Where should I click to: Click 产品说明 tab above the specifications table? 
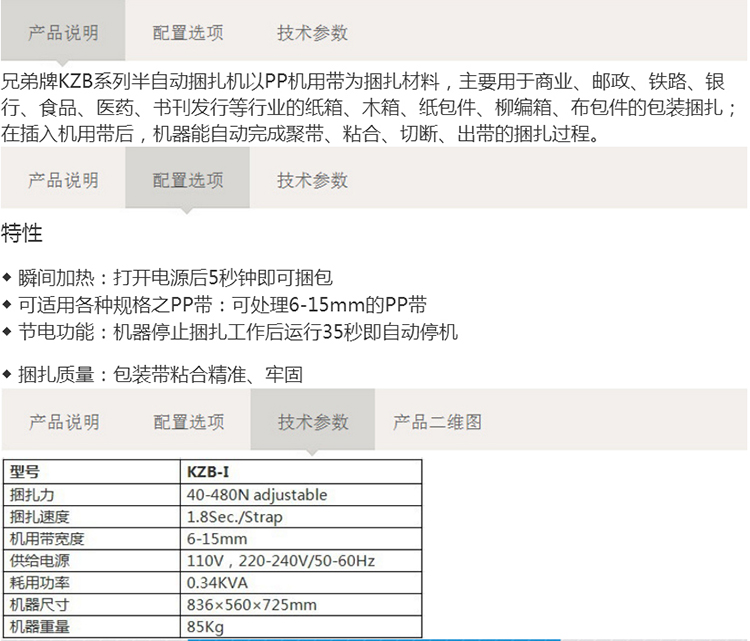pos(63,422)
